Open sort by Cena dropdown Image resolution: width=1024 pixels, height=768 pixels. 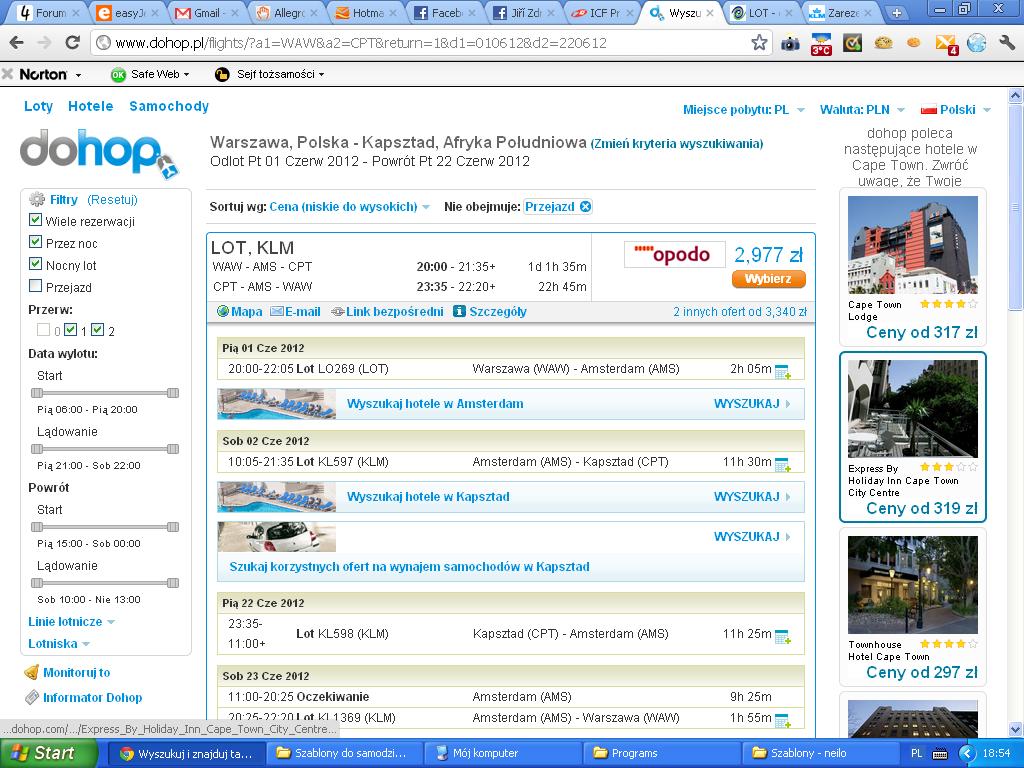pos(349,206)
